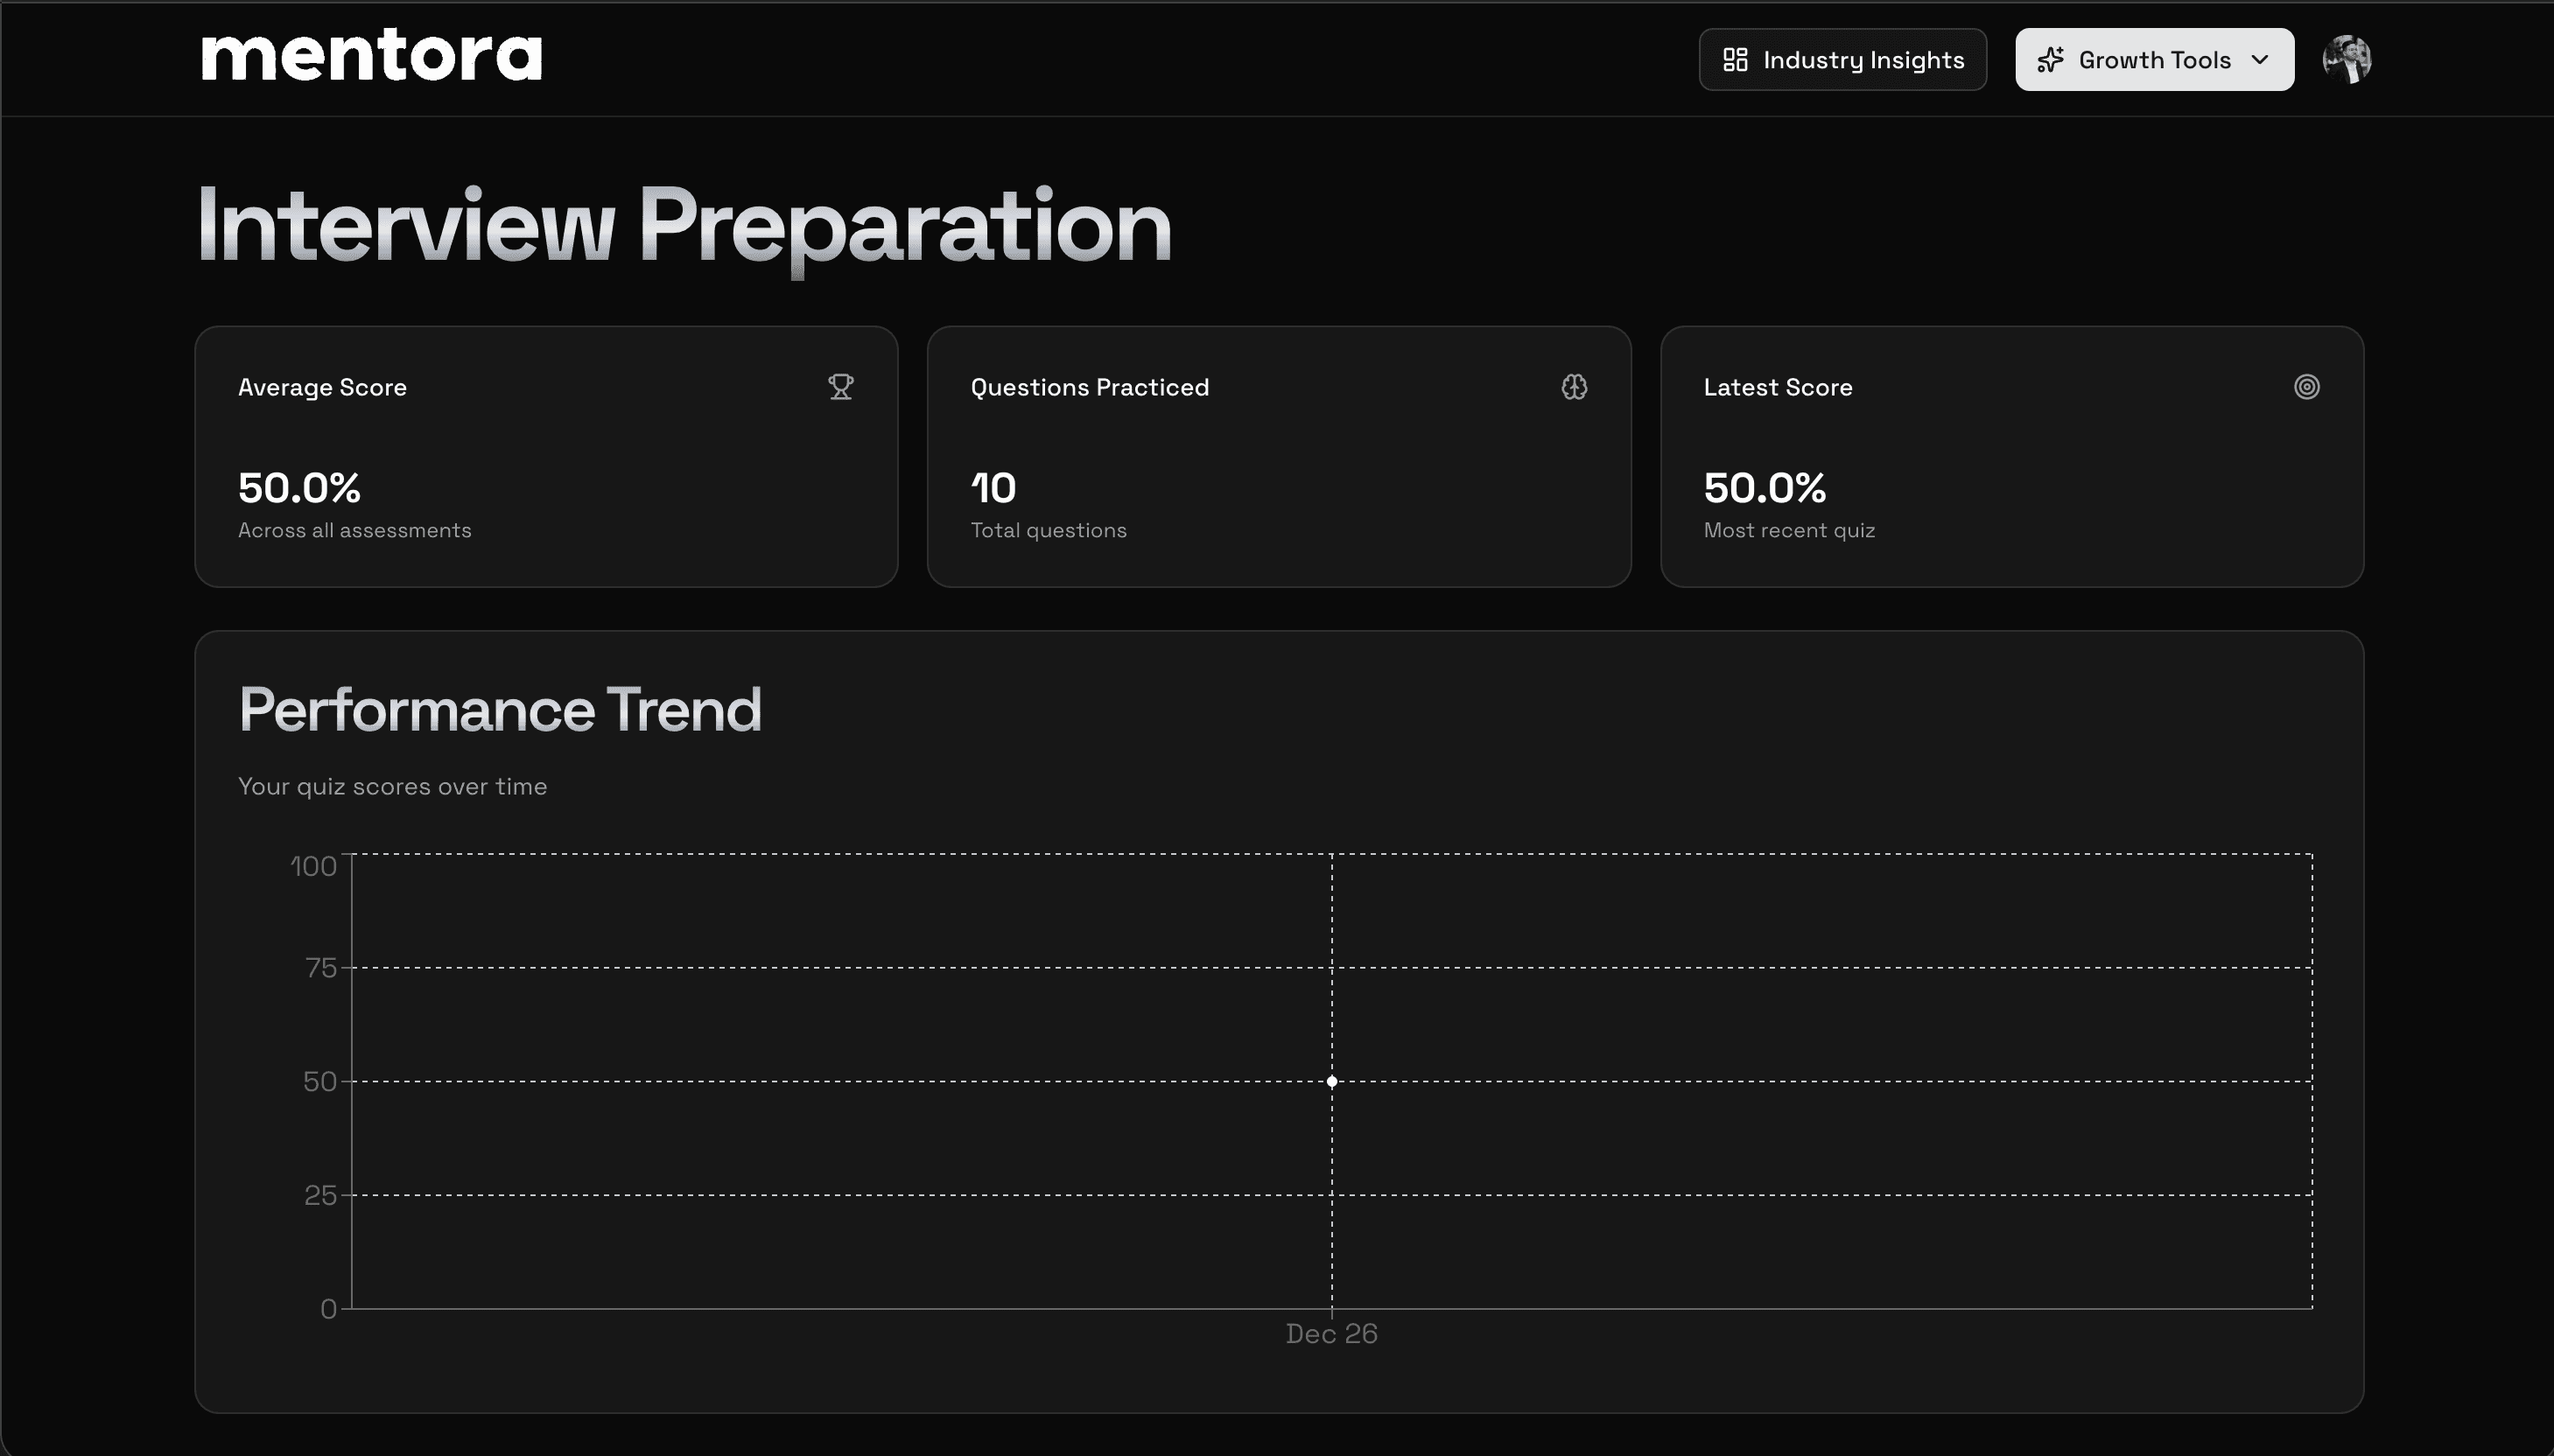Click the target icon on Latest Score
Viewport: 2554px width, 1456px height.
[x=2306, y=387]
